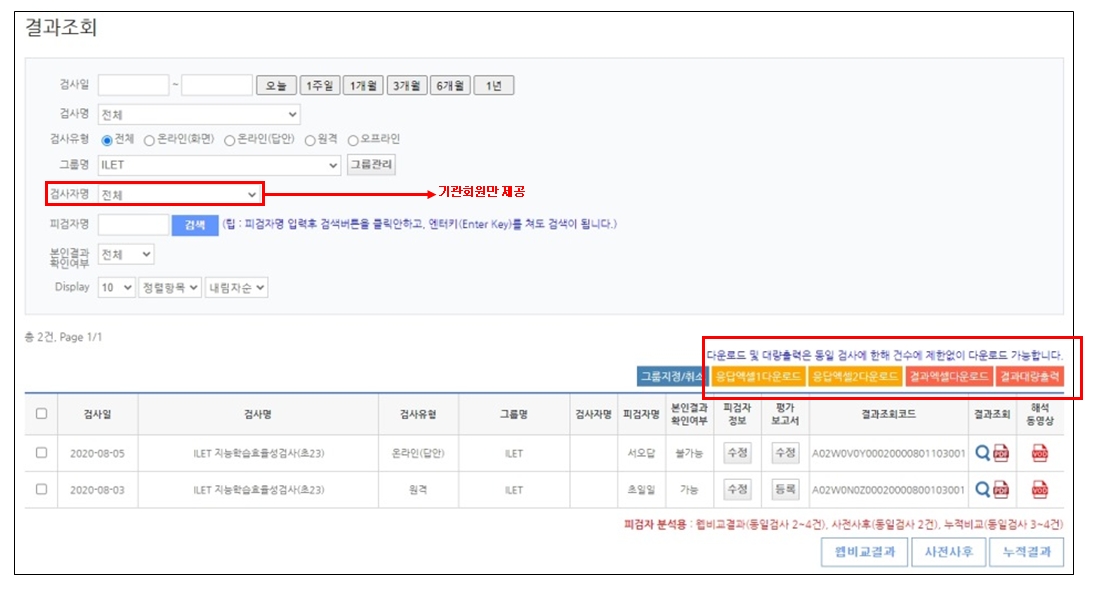This screenshot has width=1095, height=589.
Task: Set the date range with the 1개월 button
Action: click(362, 86)
